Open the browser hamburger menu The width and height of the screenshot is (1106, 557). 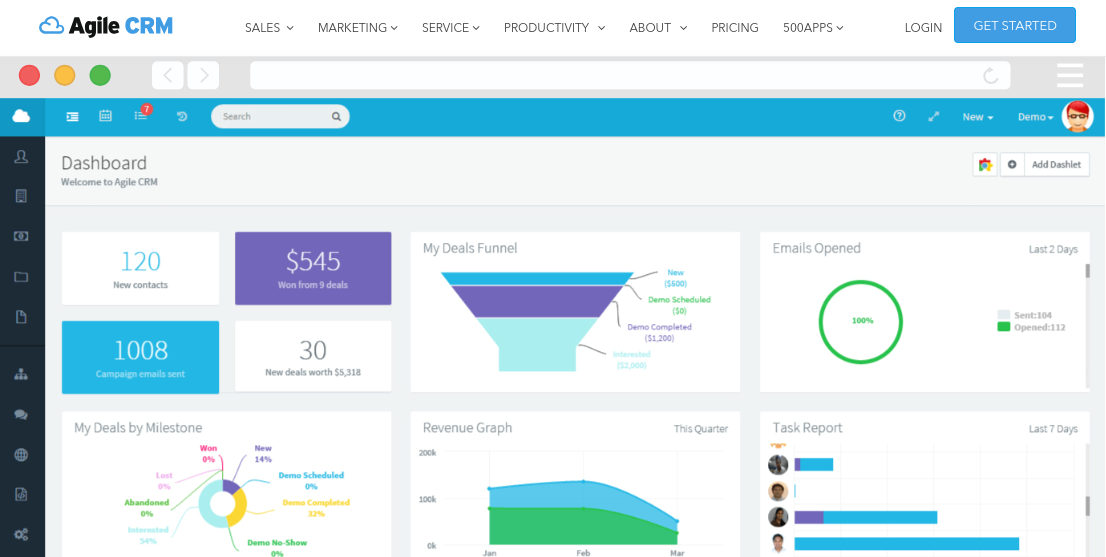pos(1070,75)
